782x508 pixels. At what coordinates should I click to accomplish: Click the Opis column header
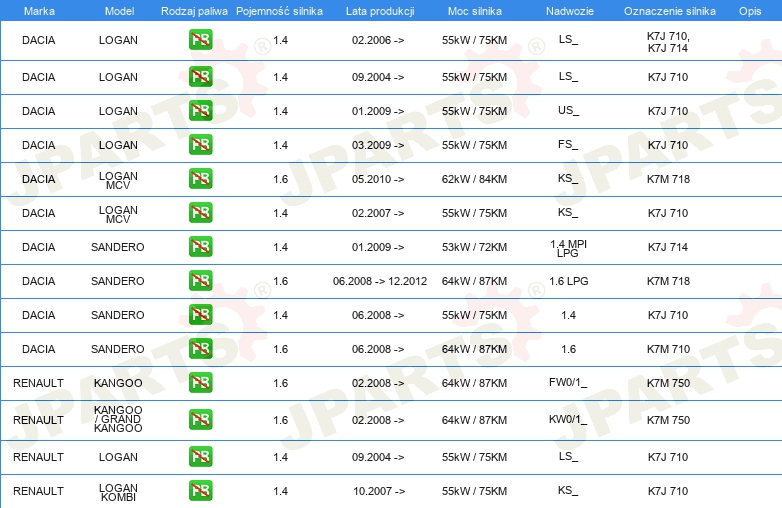click(749, 10)
